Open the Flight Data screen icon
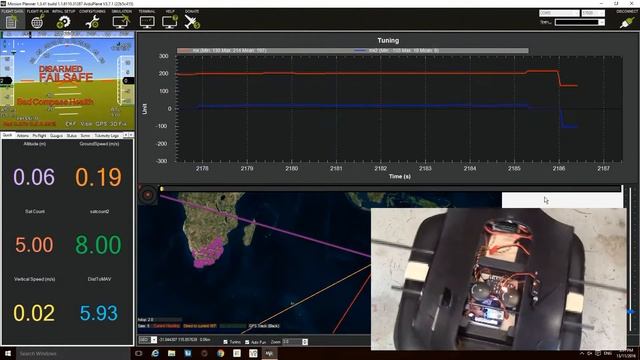Image resolution: width=640 pixels, height=360 pixels. point(11,22)
